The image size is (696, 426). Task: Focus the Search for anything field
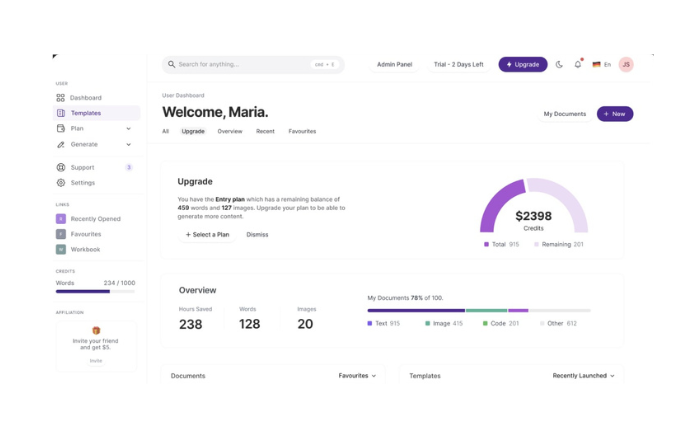(253, 64)
